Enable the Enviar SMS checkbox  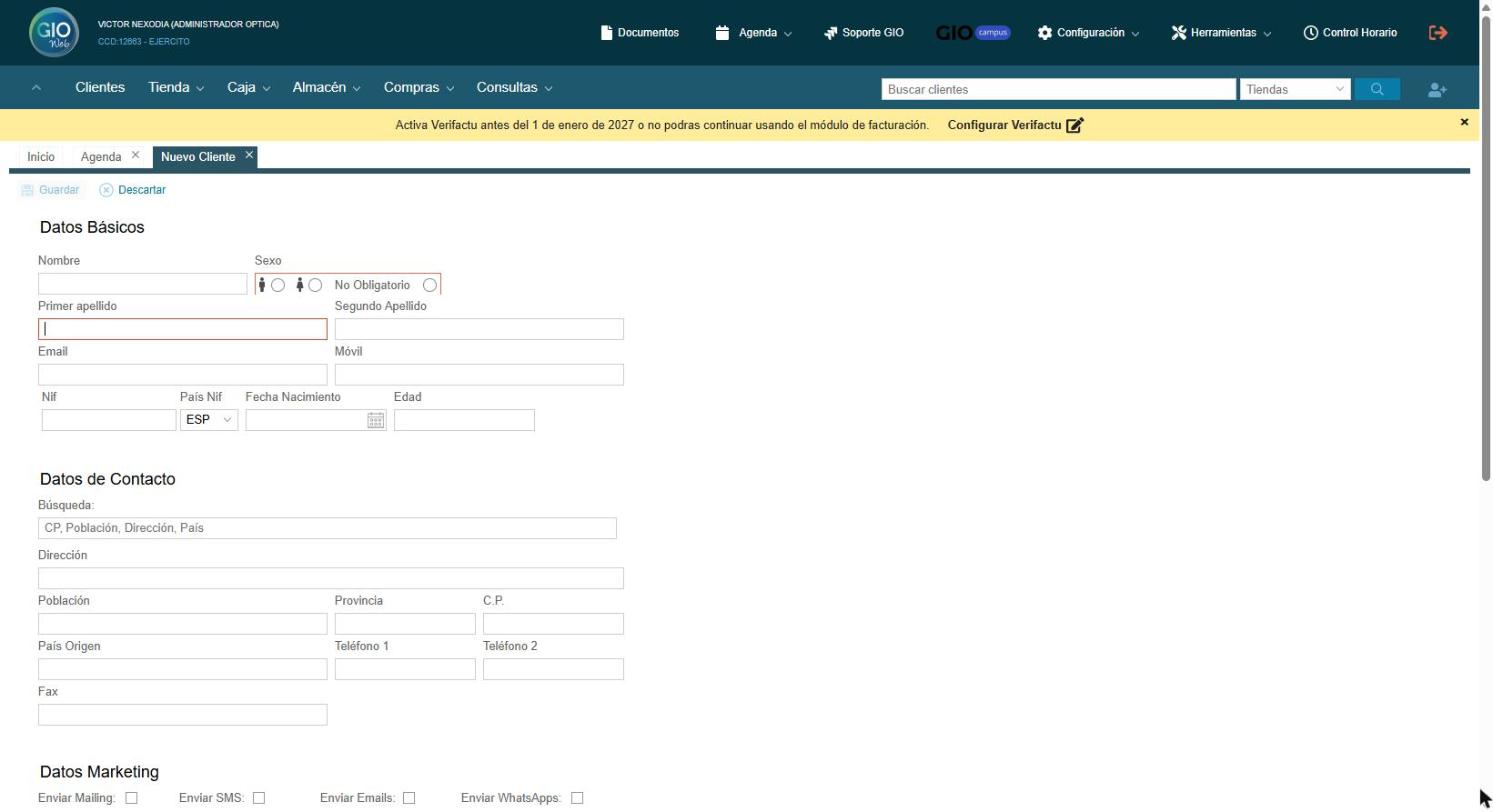tap(259, 798)
